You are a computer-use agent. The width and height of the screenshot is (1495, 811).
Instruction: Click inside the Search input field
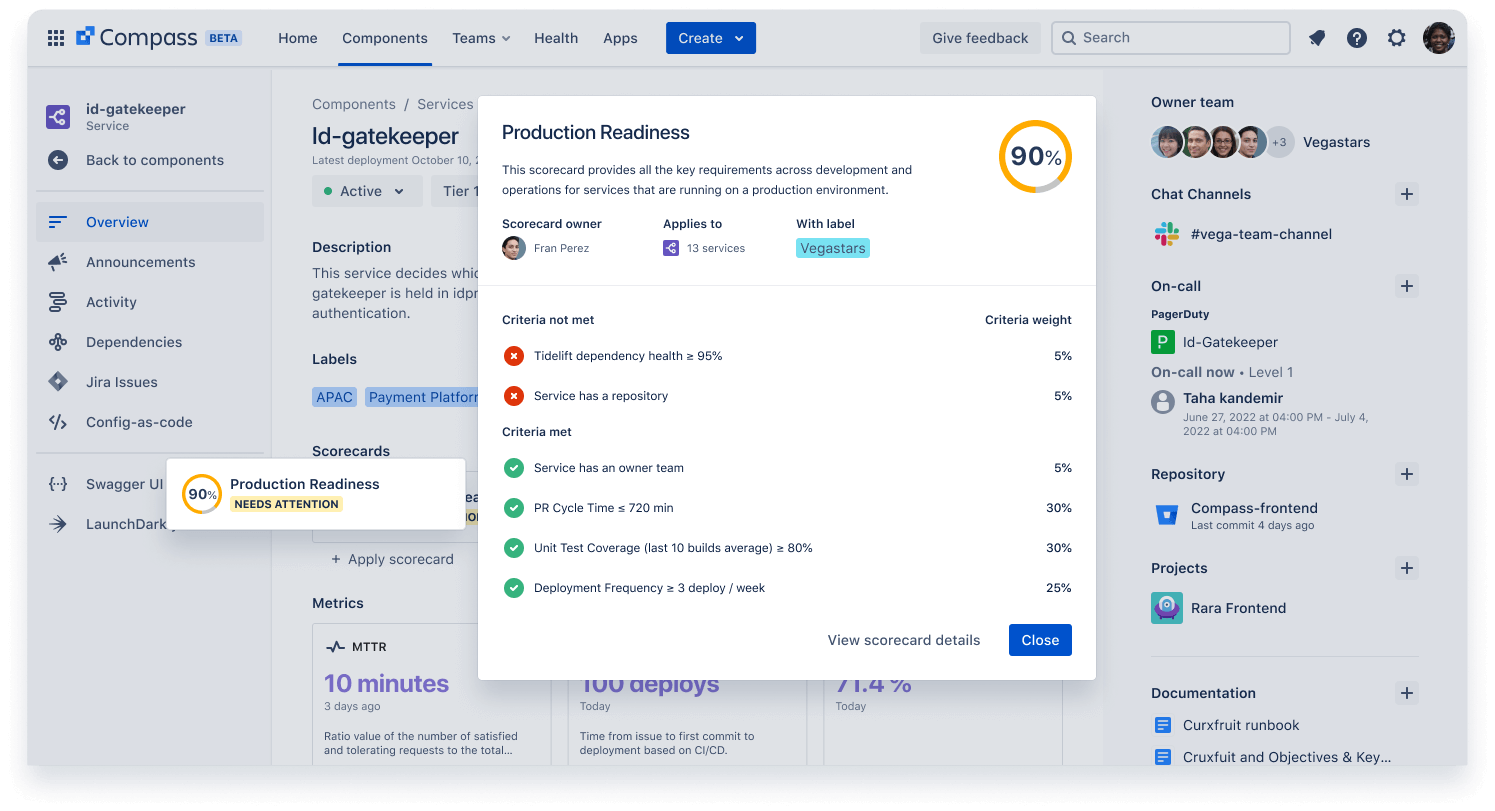pos(1170,37)
